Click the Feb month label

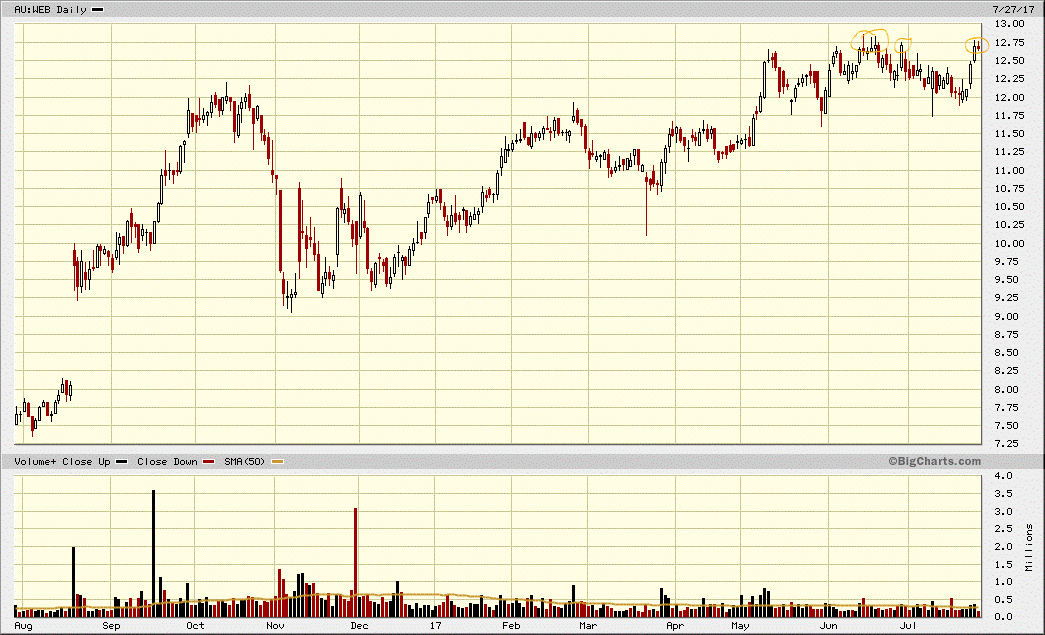point(511,626)
